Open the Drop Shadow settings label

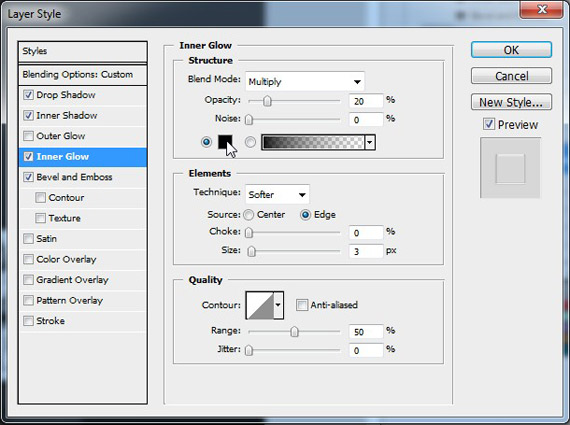[x=66, y=95]
